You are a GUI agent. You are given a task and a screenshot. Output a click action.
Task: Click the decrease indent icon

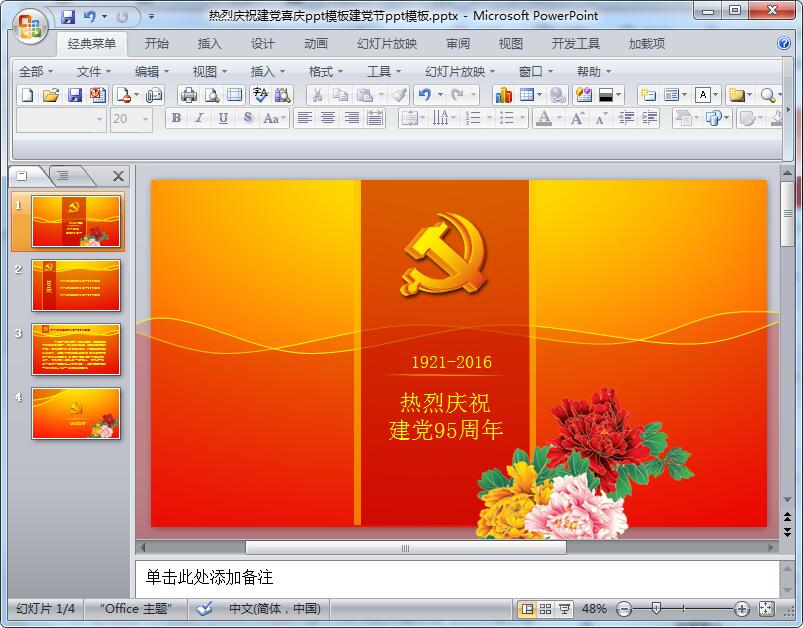point(626,118)
